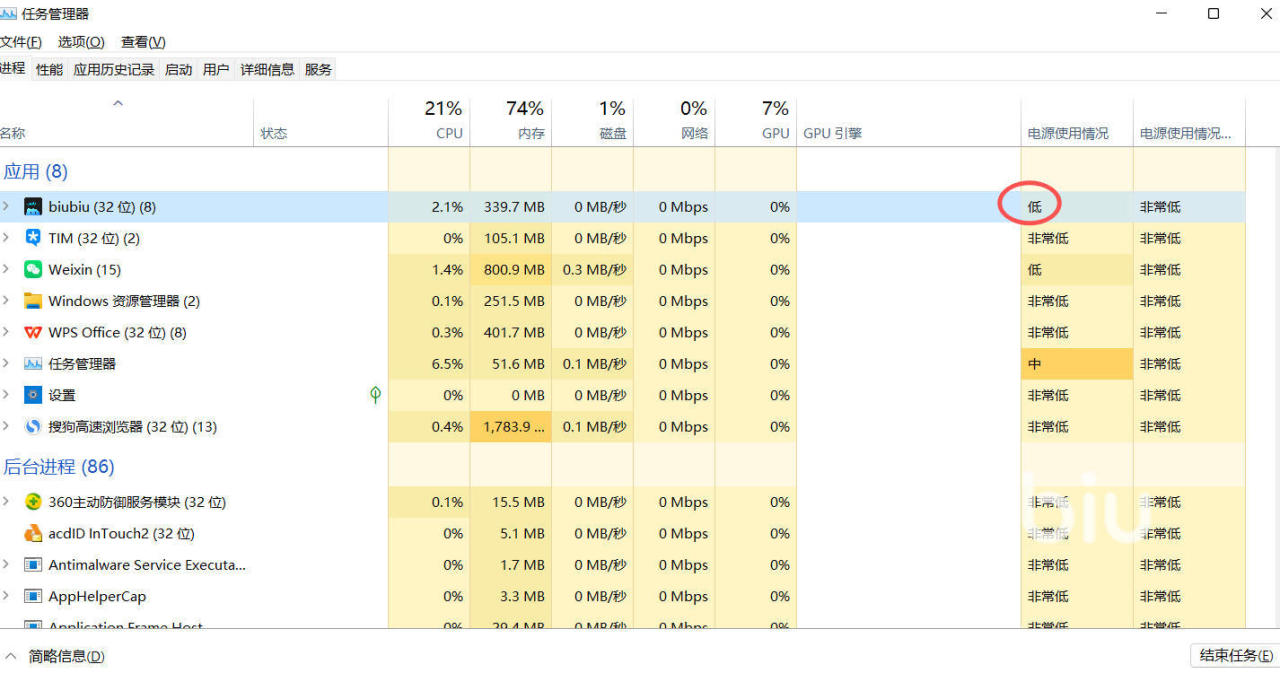
Task: Switch to the 启动 tab
Action: 178,69
